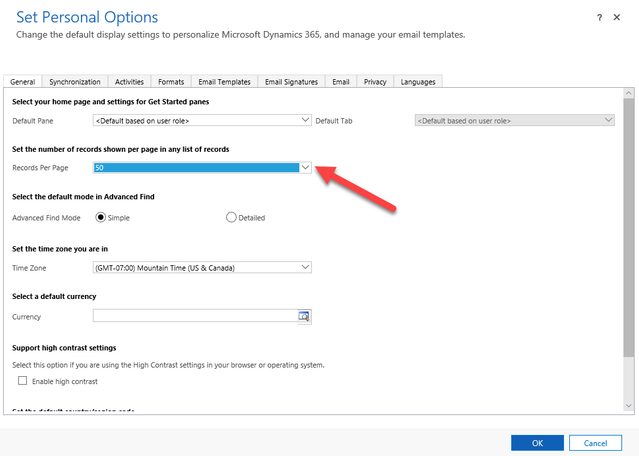Expand the Default Tab dropdown
This screenshot has width=639, height=456.
(x=608, y=120)
